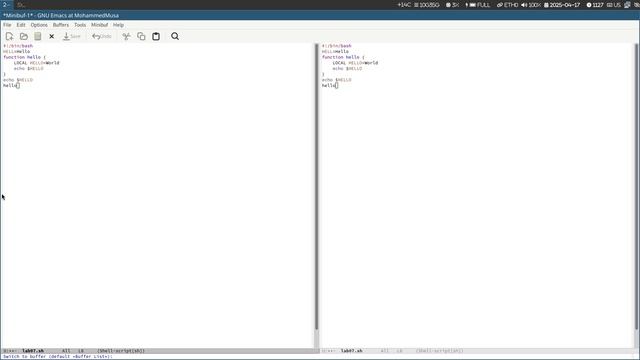Click the Emacs window title bar text
Screen dimensions: 640x360
(61, 15)
